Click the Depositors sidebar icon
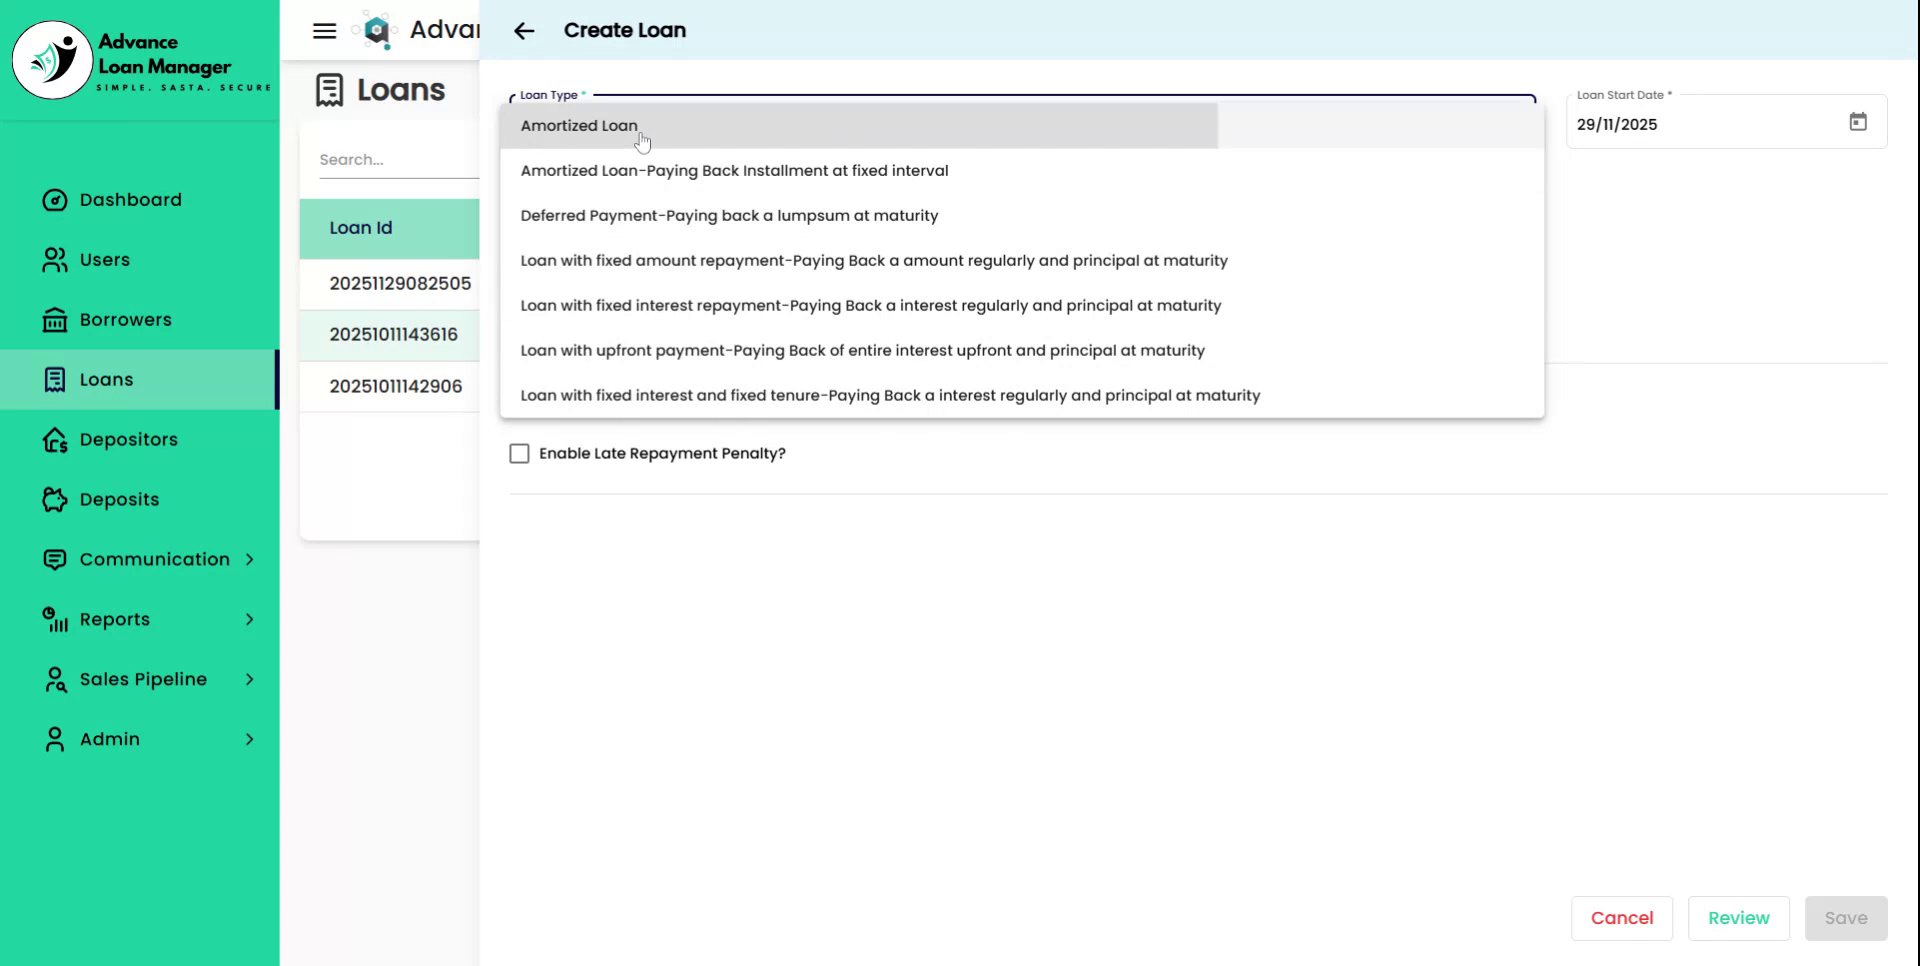This screenshot has width=1920, height=966. (x=54, y=439)
